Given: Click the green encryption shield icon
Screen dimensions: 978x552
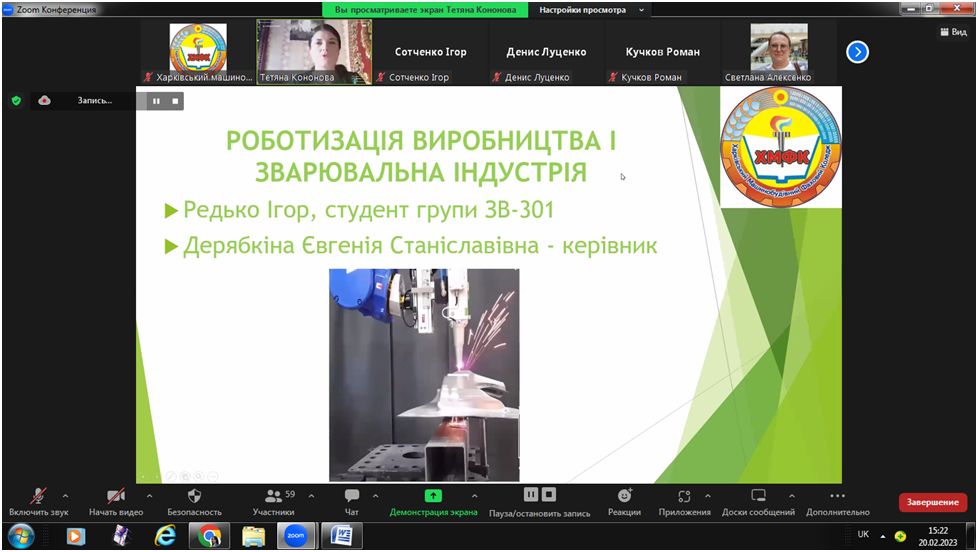Looking at the screenshot, I should [x=17, y=100].
